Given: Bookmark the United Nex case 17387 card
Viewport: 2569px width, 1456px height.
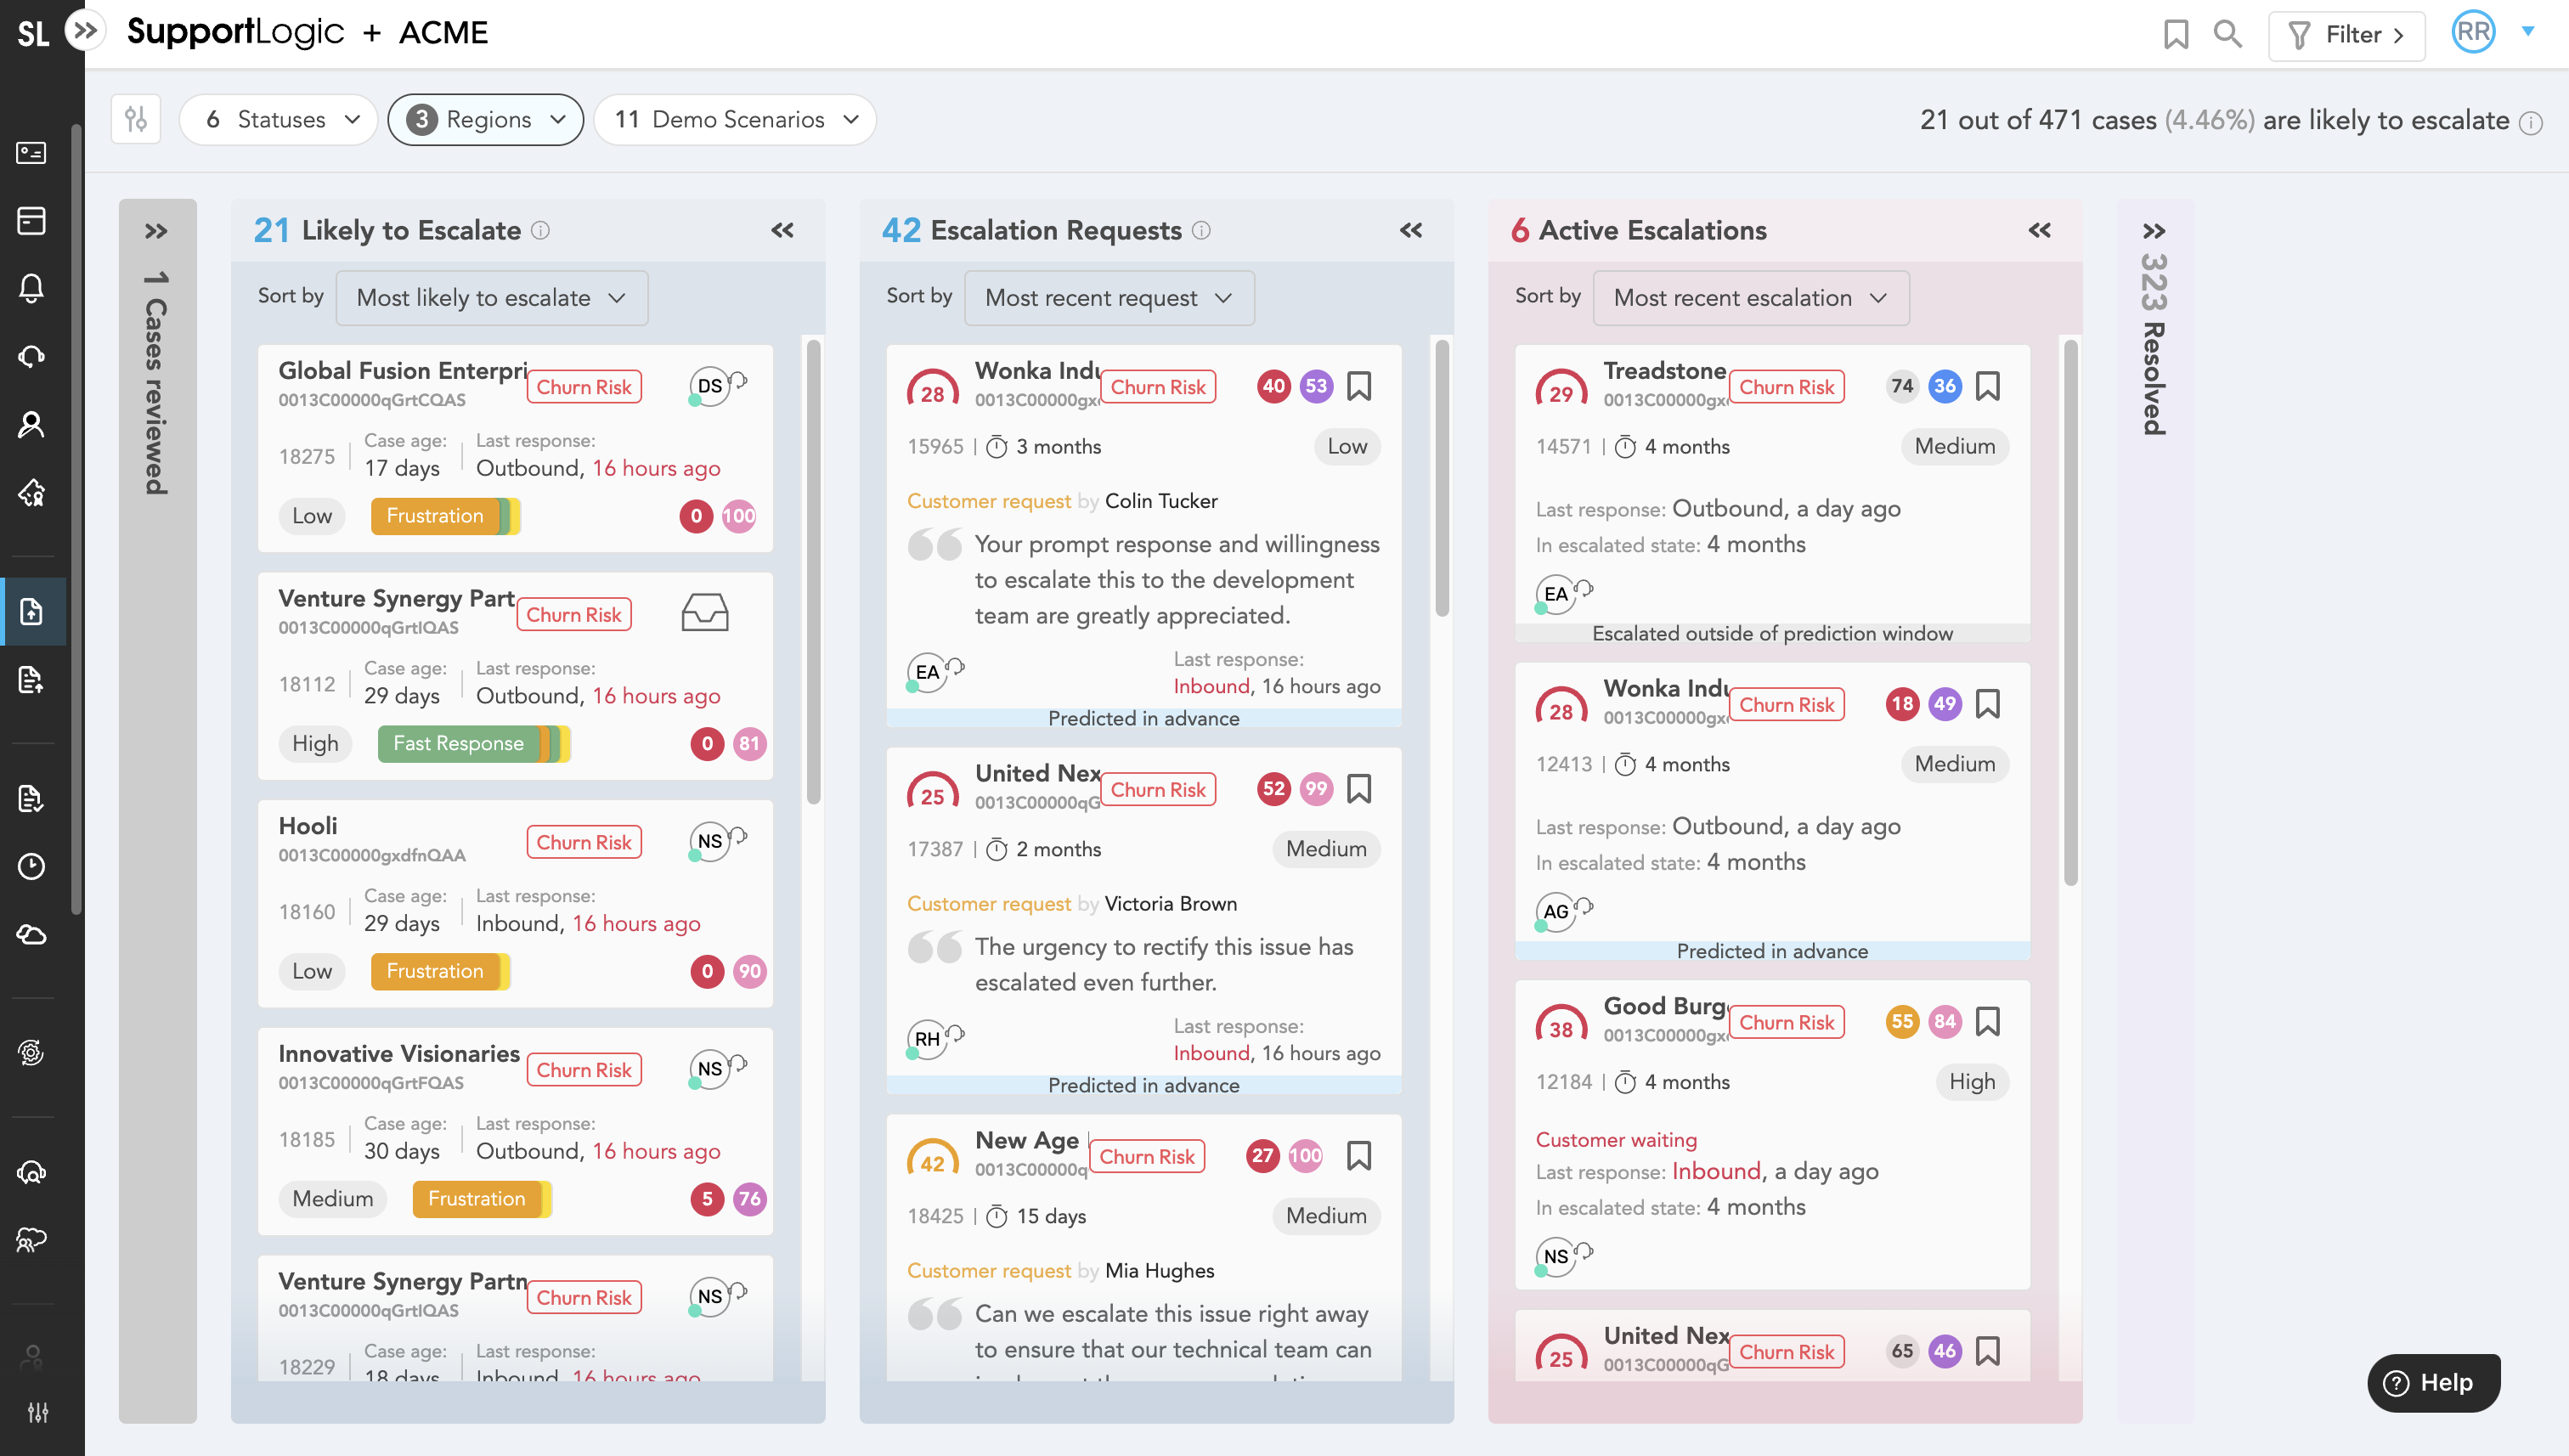Looking at the screenshot, I should 1359,789.
